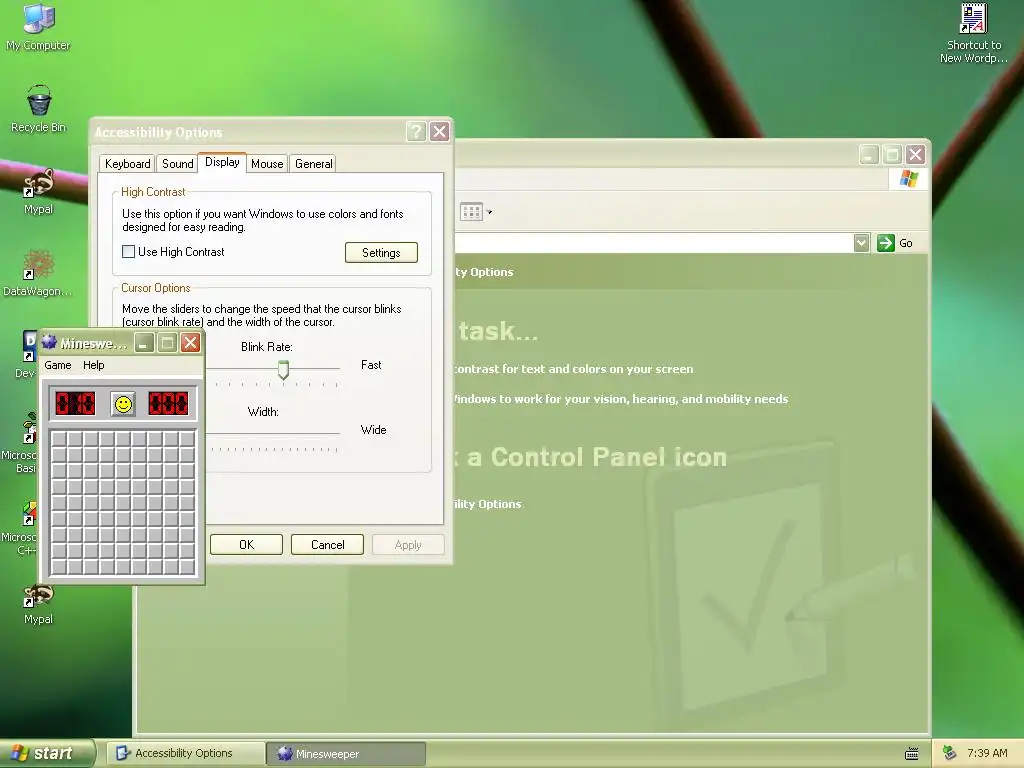1024x768 pixels.
Task: Open My Computer desktop icon
Action: point(38,27)
